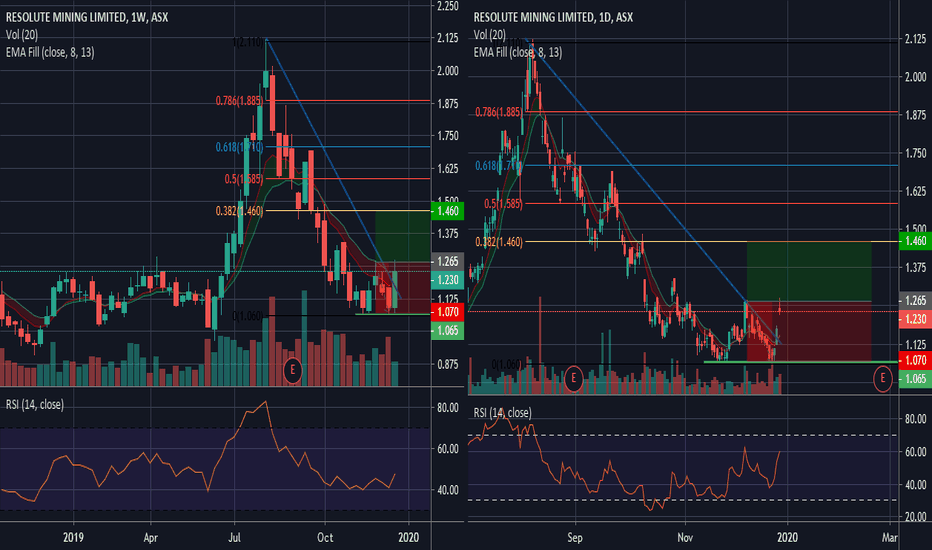The image size is (932, 550).
Task: Open EMA Fill (close, 8, 13) legend on daily chart
Action: tap(517, 52)
